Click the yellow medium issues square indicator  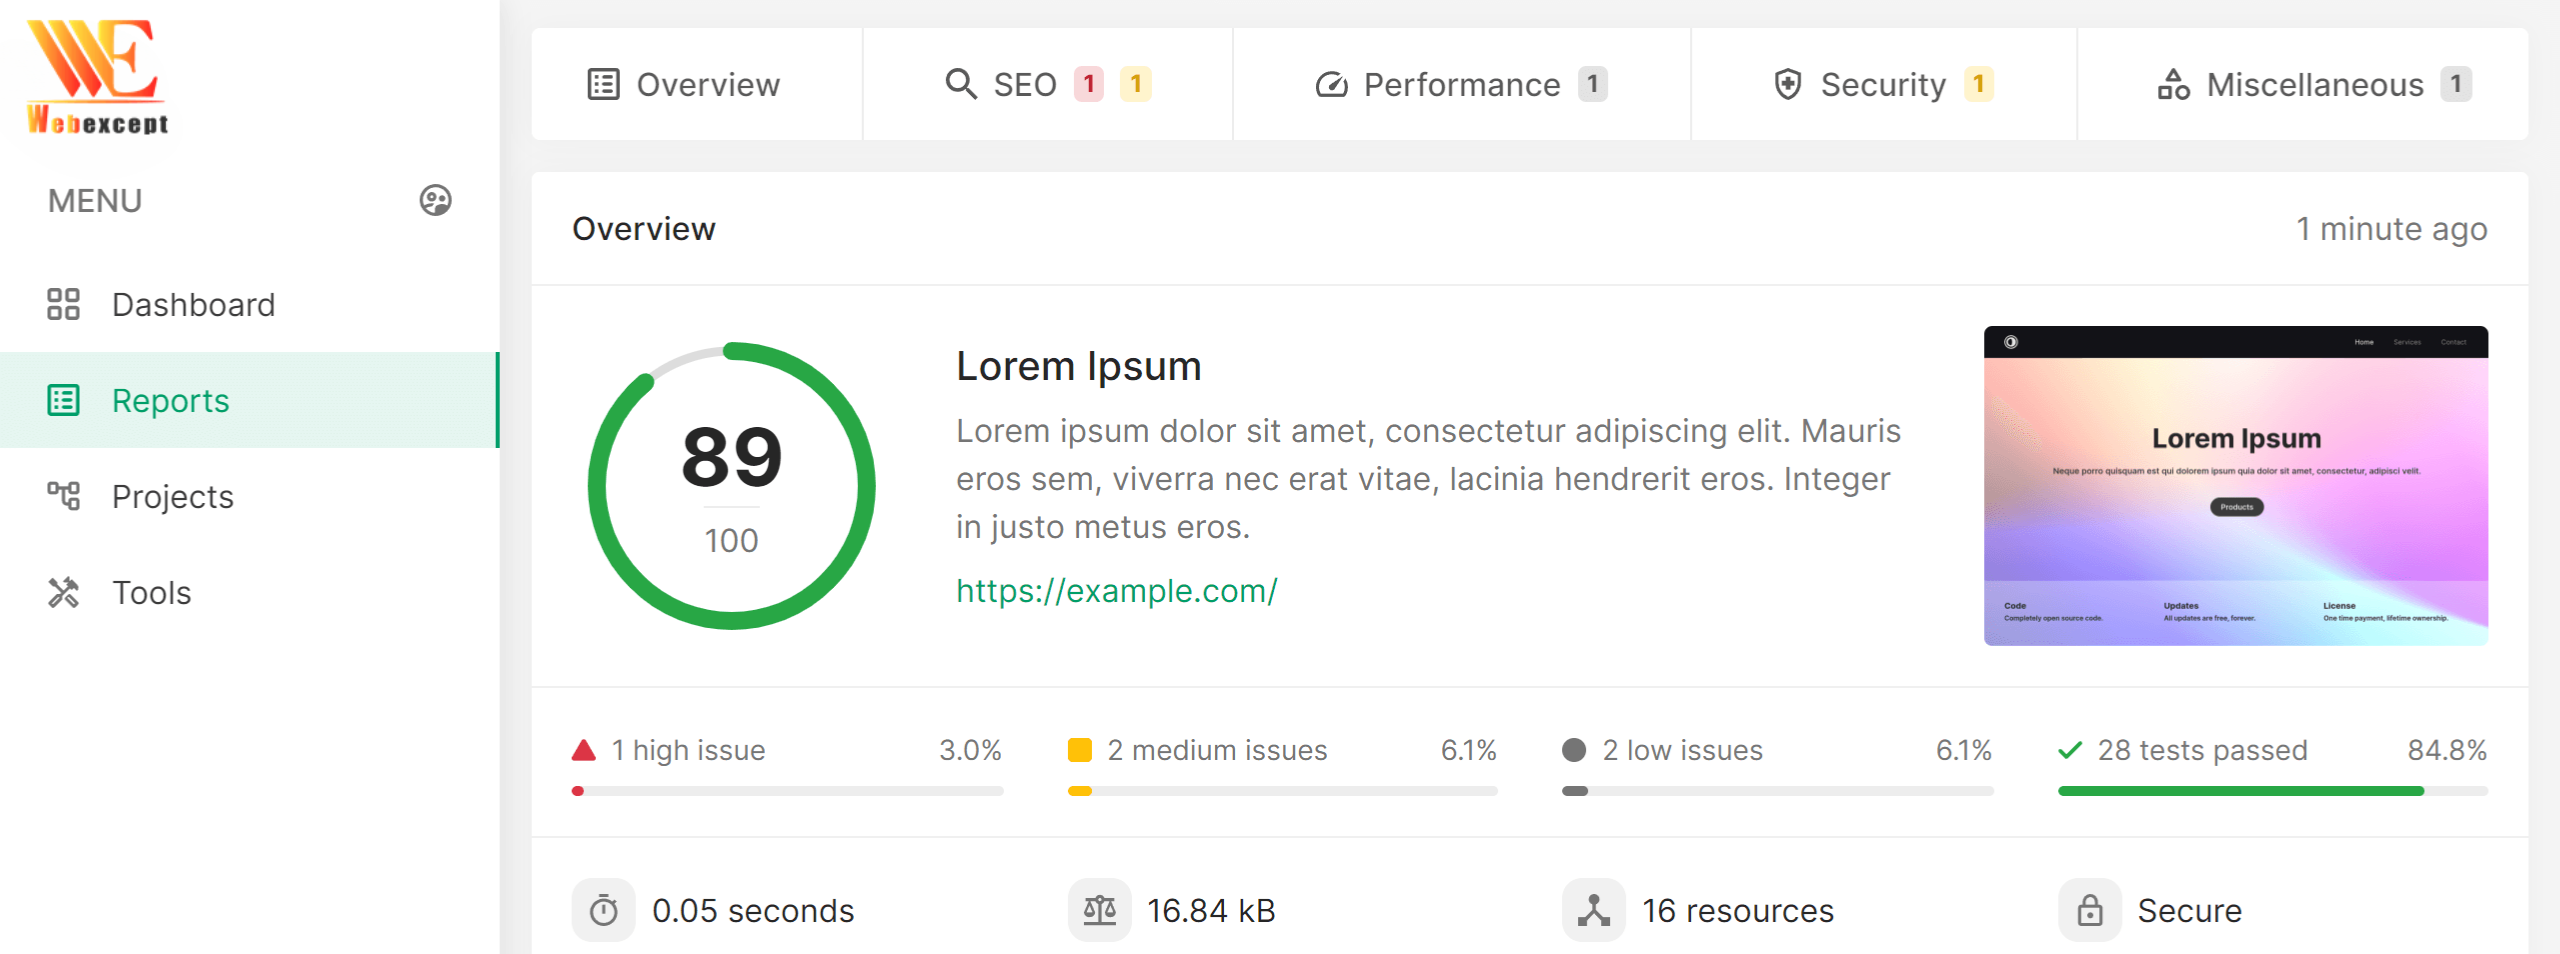[1081, 748]
